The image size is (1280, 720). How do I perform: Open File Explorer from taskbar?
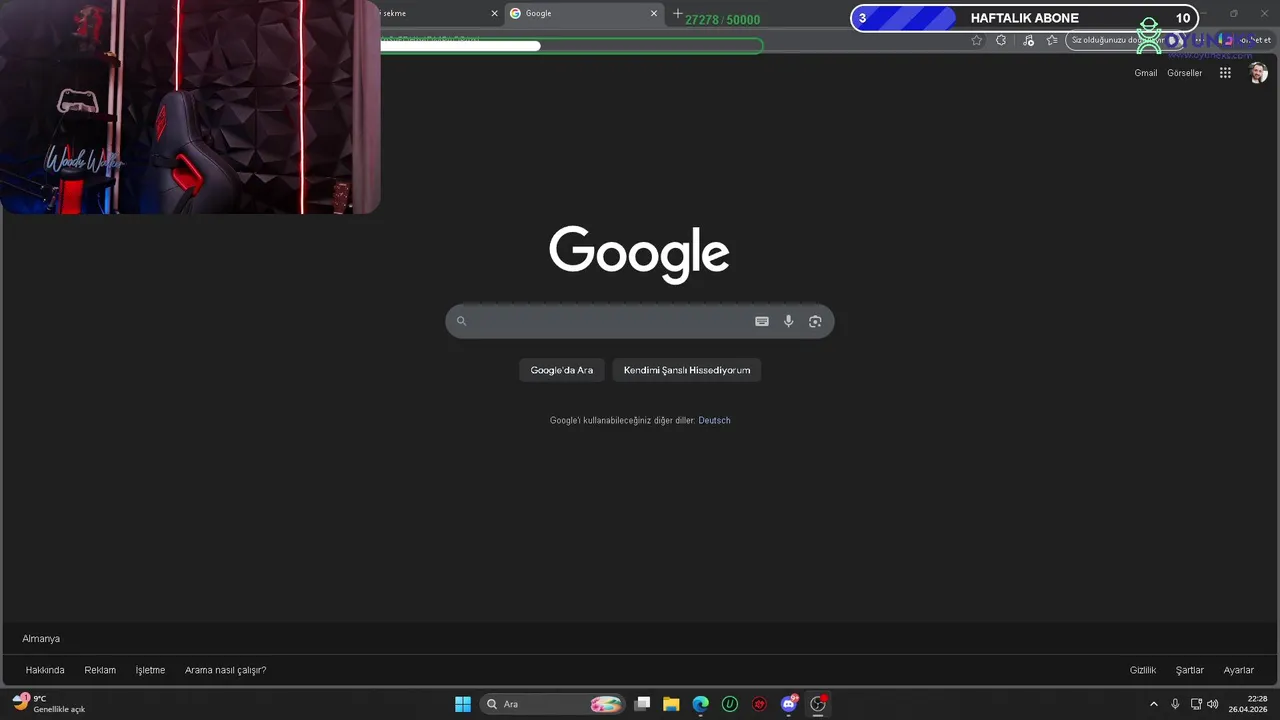[671, 704]
